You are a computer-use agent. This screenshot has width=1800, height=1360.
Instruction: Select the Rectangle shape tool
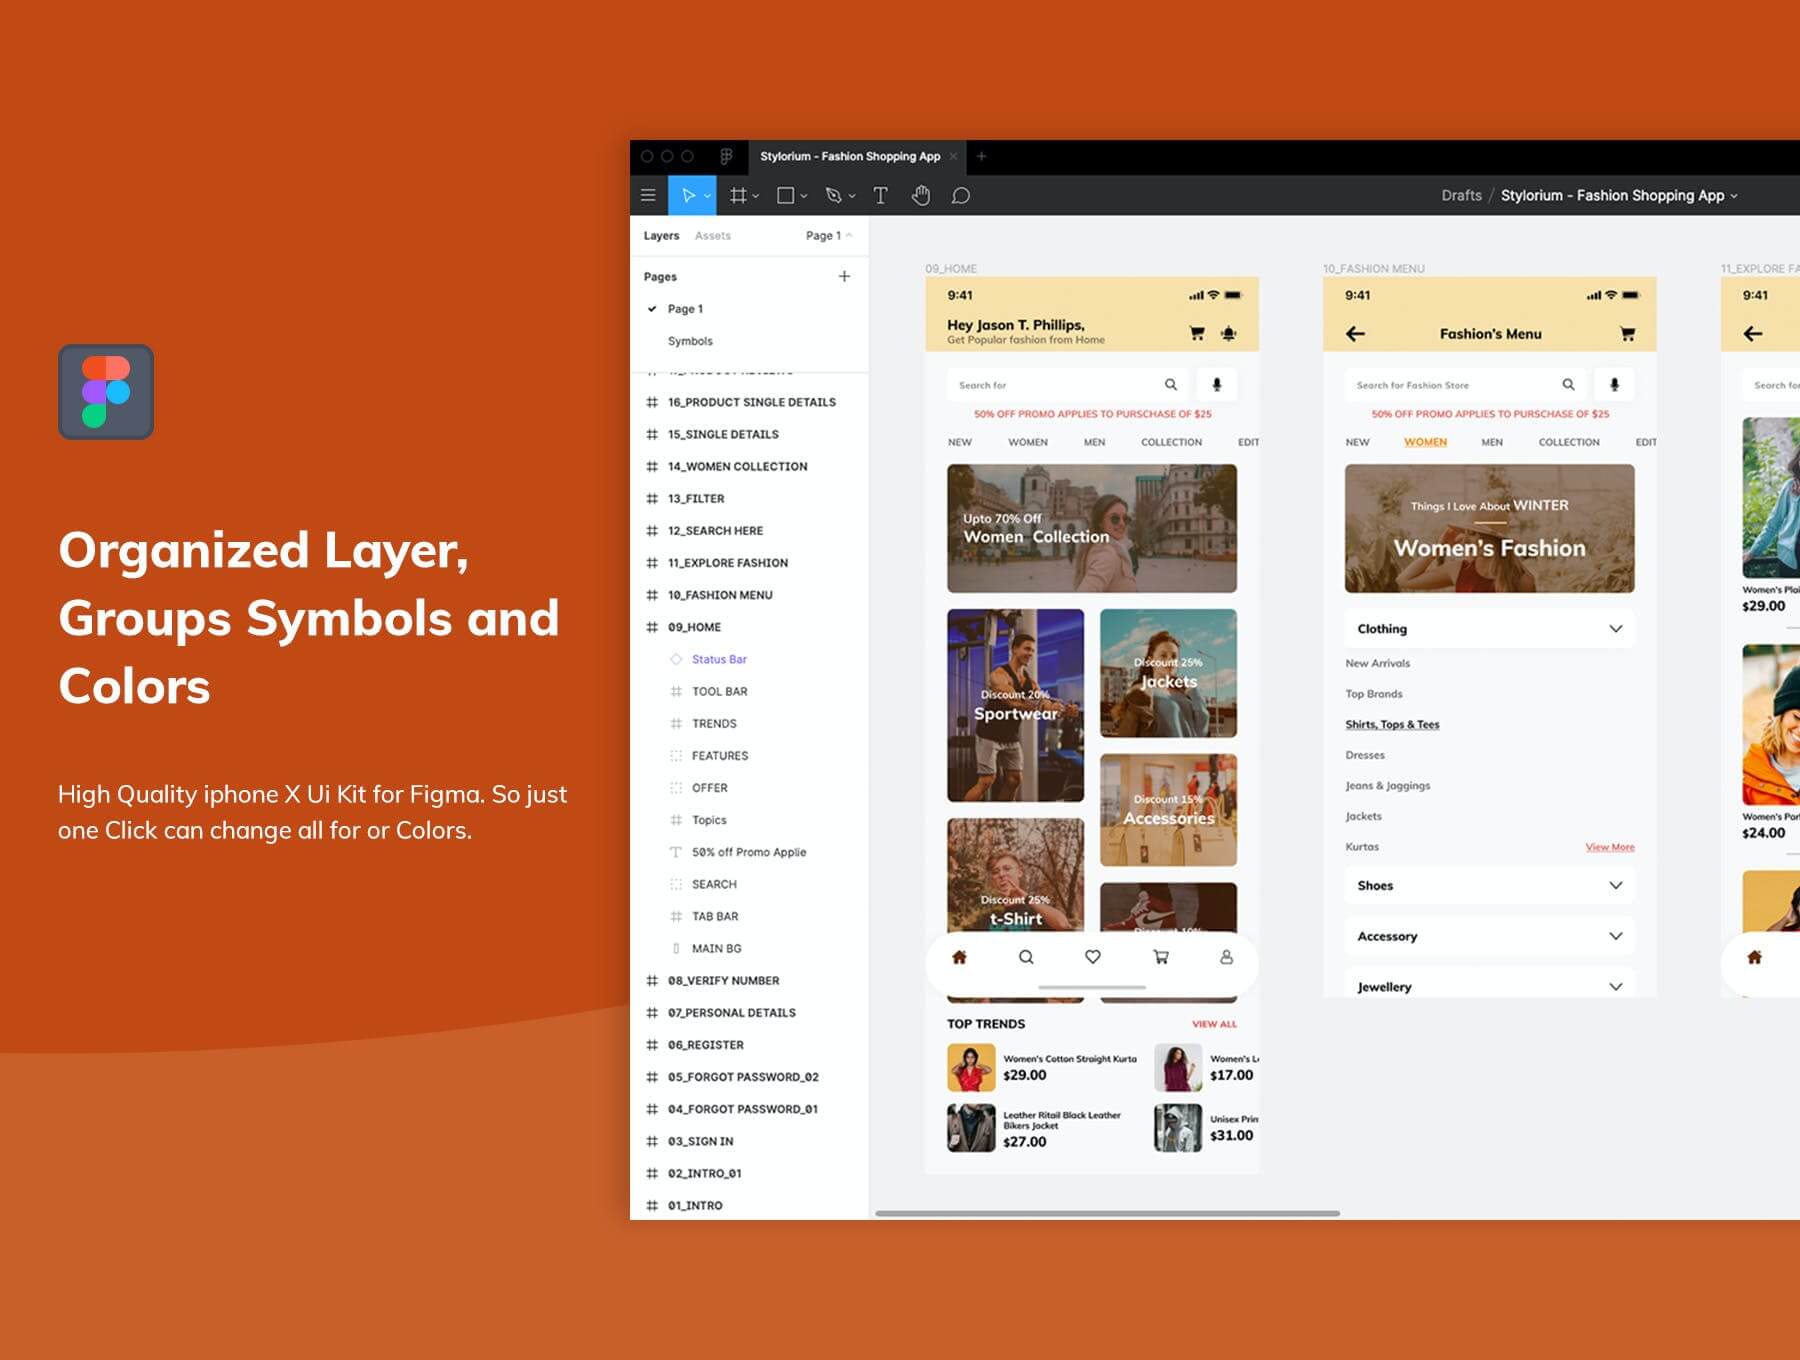point(786,196)
